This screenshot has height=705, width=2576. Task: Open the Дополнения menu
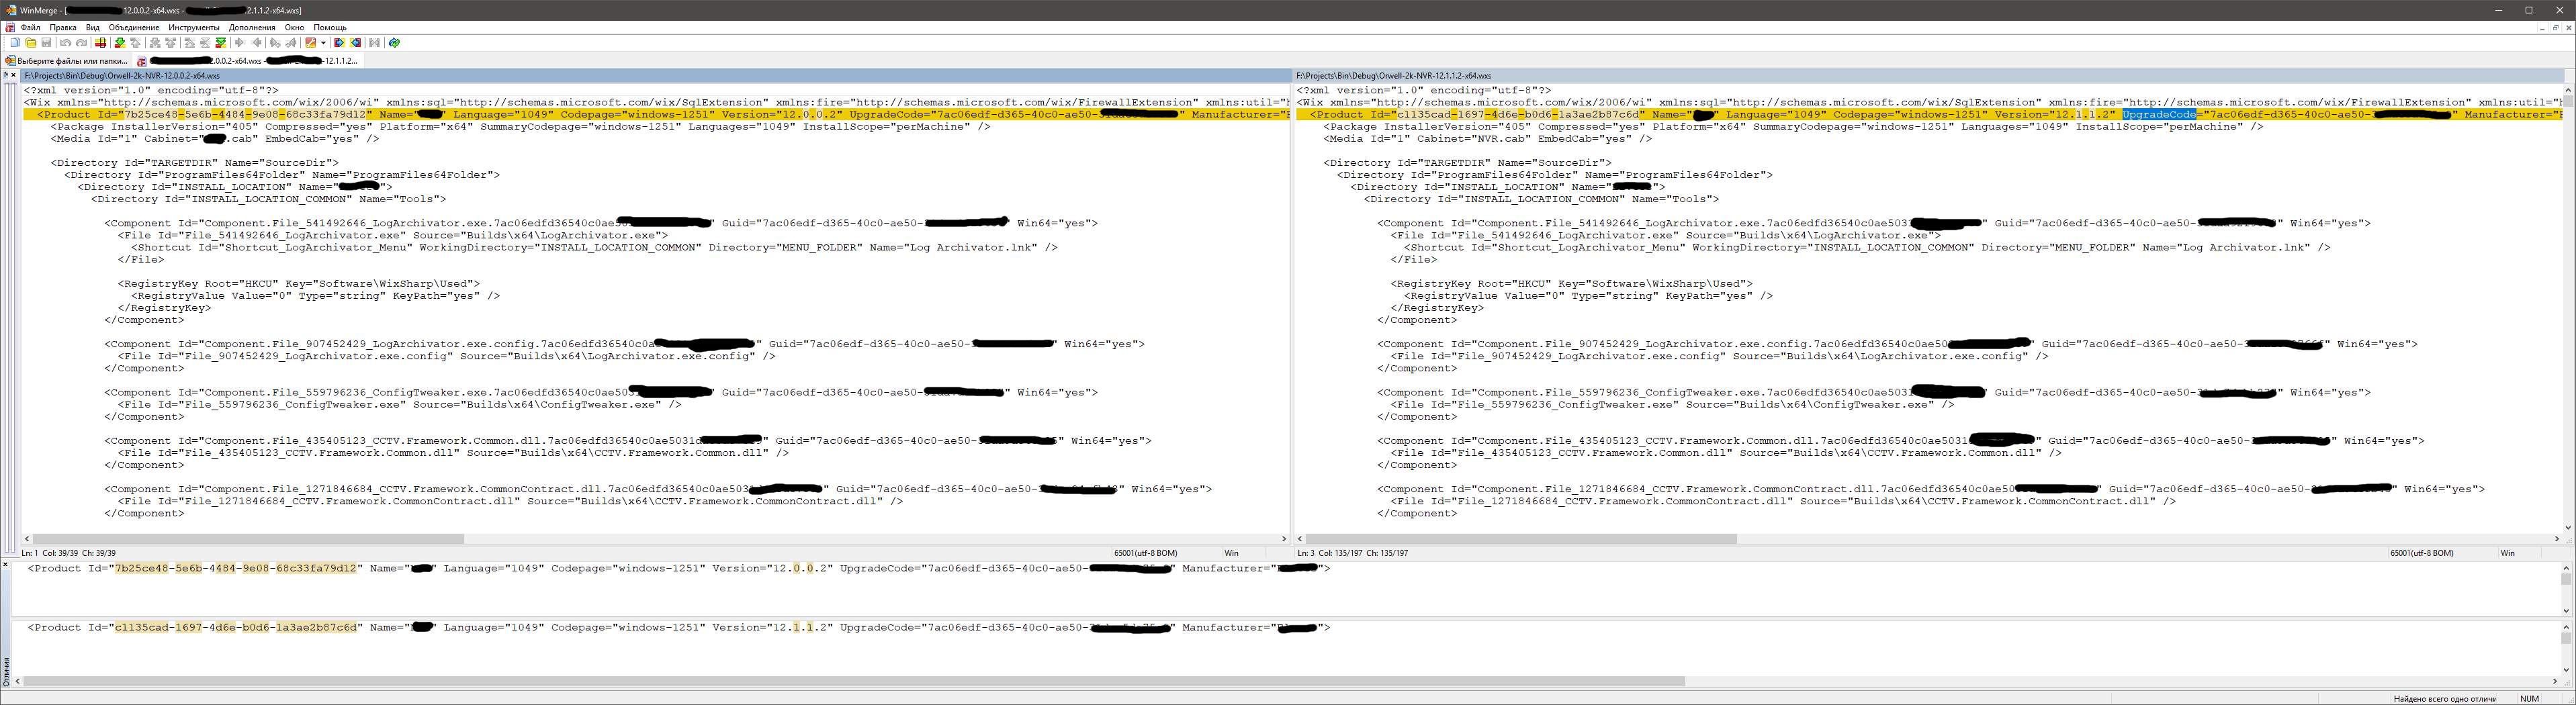pos(252,28)
